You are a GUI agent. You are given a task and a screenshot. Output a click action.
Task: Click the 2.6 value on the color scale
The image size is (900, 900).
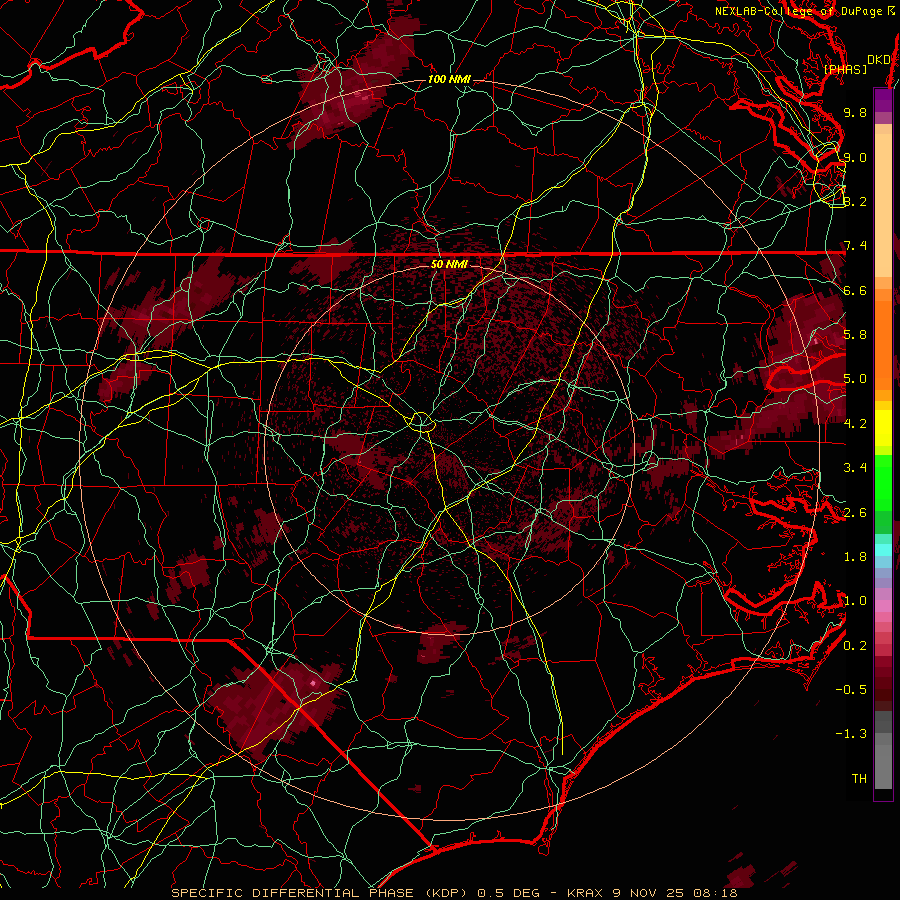[855, 513]
